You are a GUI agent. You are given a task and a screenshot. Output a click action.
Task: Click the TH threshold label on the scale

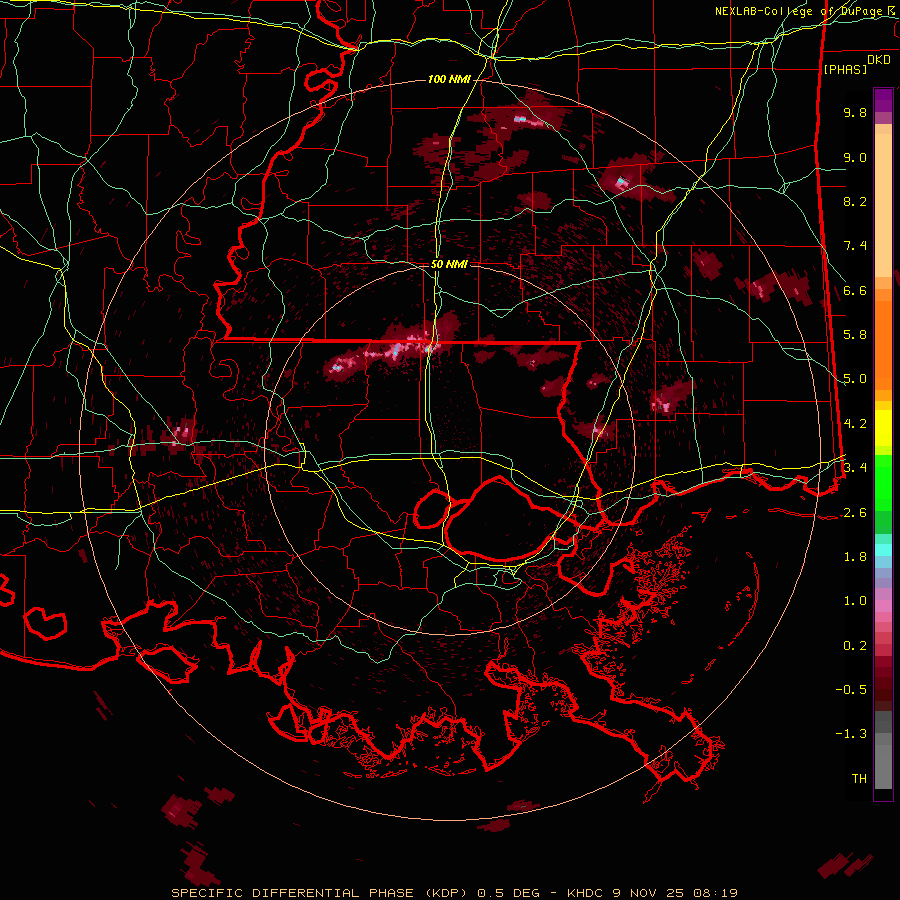[x=859, y=778]
